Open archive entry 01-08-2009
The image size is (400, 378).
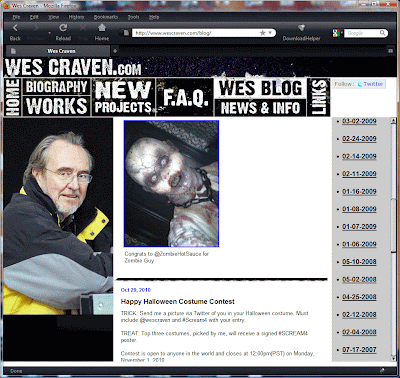pyautogui.click(x=359, y=209)
